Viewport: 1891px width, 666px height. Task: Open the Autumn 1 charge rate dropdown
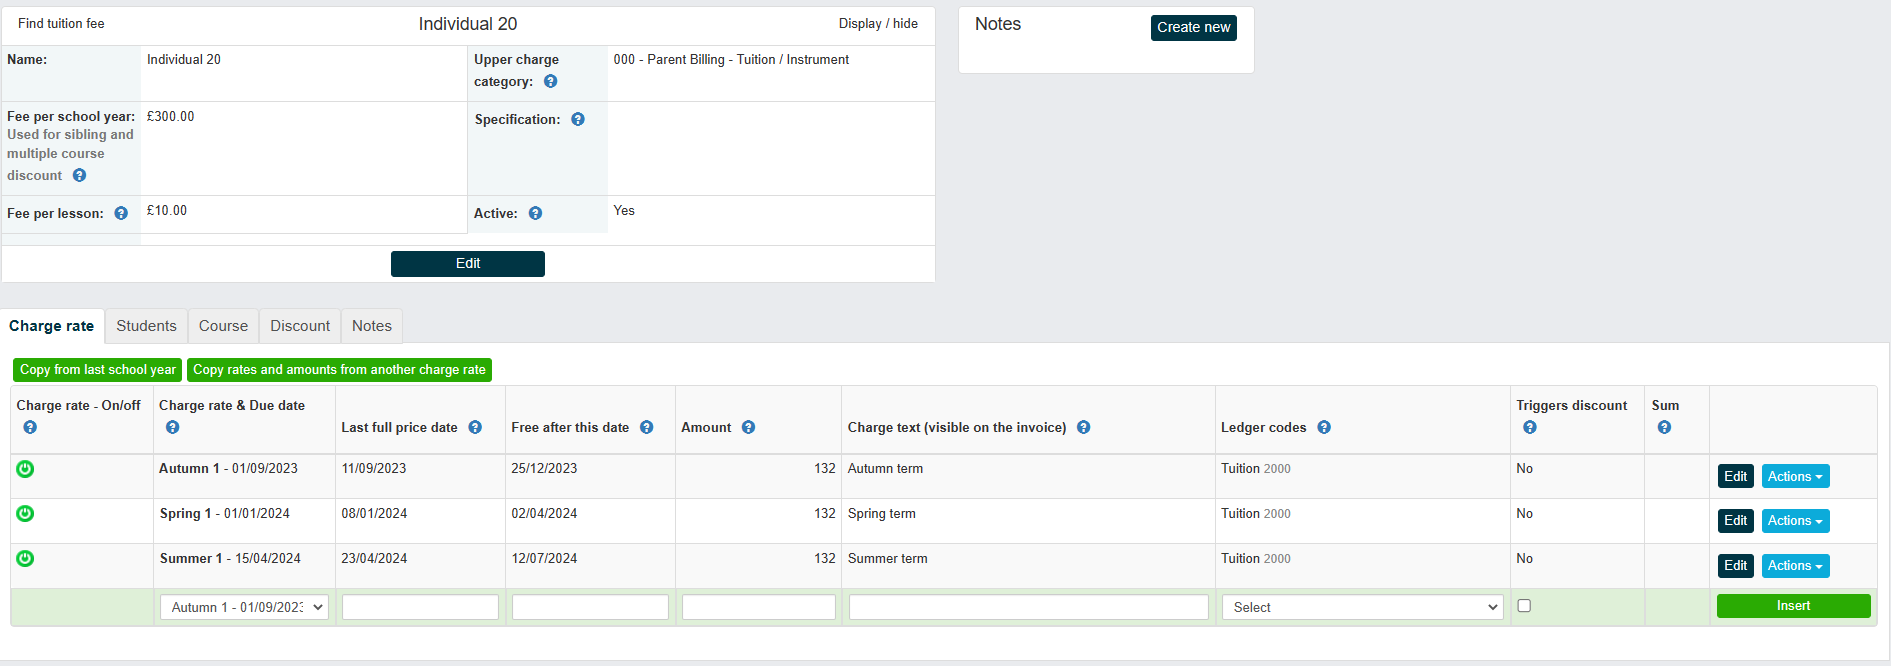(244, 607)
